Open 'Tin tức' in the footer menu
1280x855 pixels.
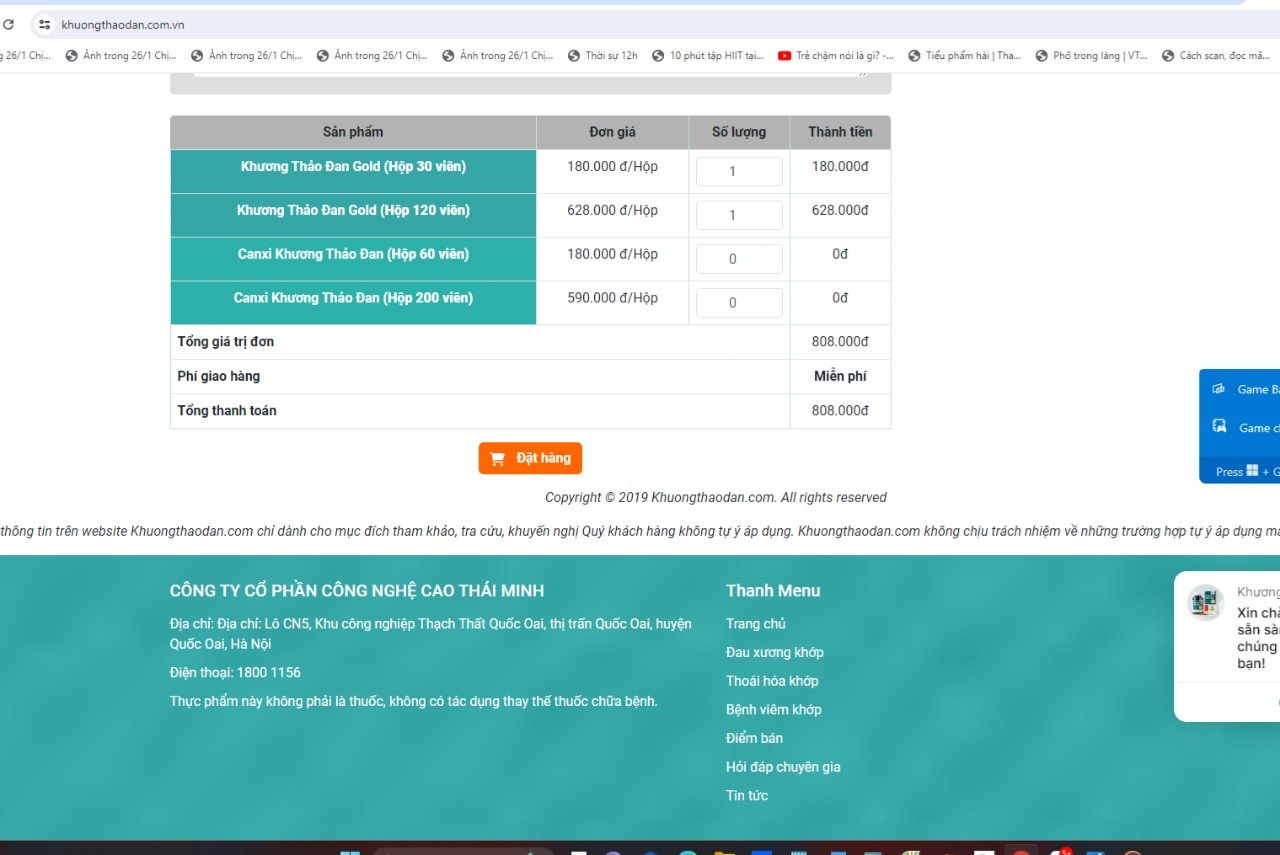tap(747, 796)
